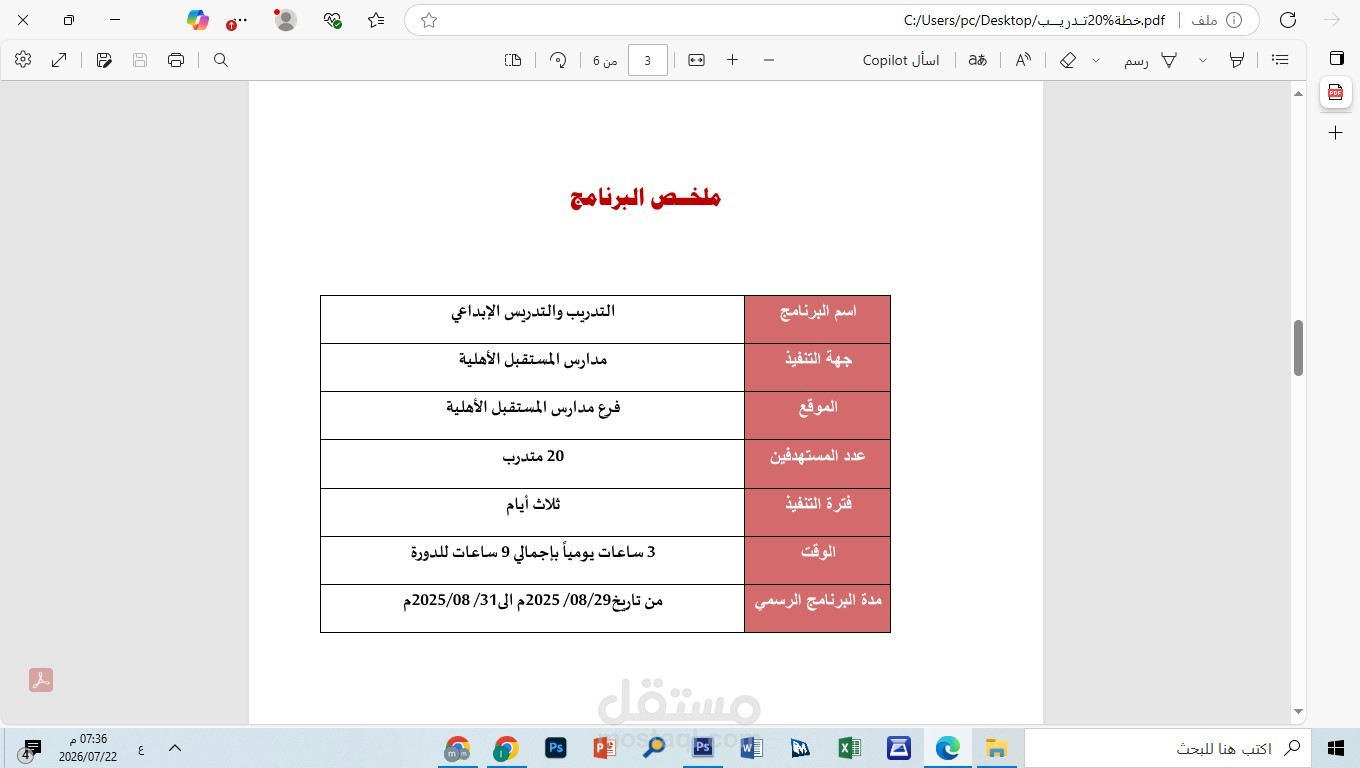This screenshot has width=1360, height=768.
Task: Start Read Aloud with the A icon
Action: click(1023, 60)
